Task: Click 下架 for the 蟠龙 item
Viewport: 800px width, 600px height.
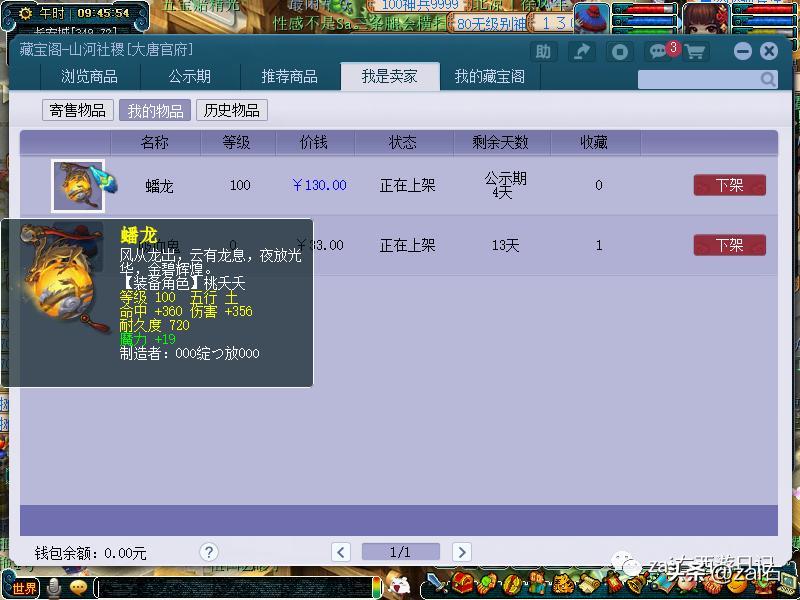Action: (x=729, y=185)
